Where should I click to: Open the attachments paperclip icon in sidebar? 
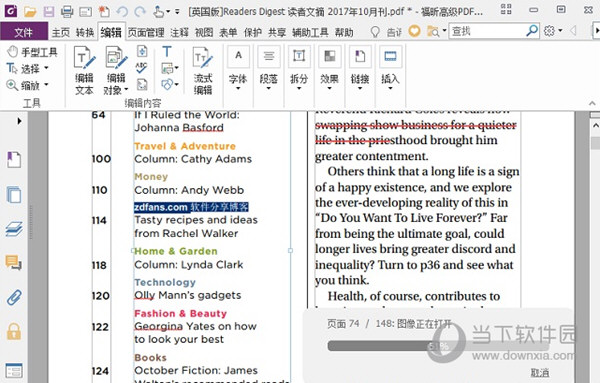point(14,297)
